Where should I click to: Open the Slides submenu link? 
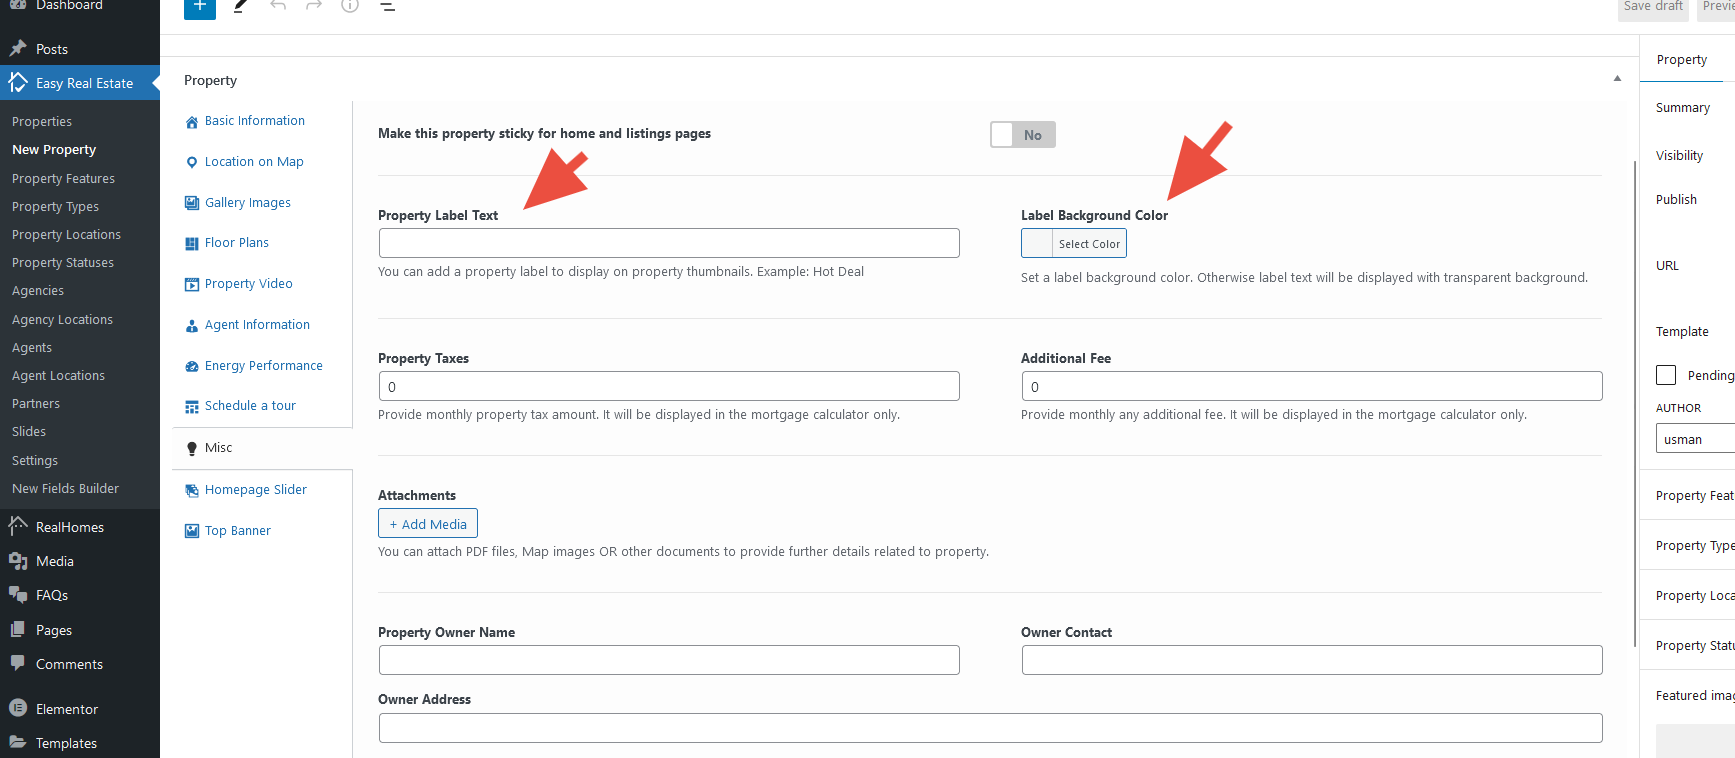click(x=29, y=432)
